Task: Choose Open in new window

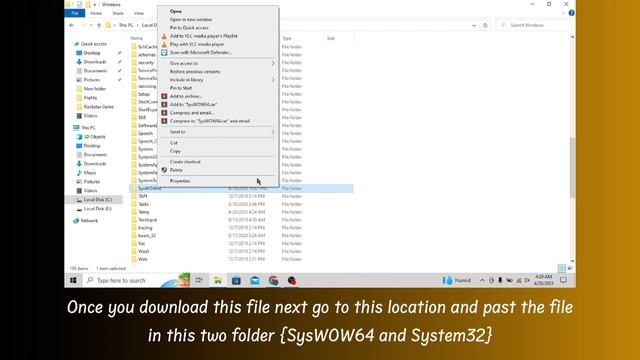Action: tap(191, 20)
